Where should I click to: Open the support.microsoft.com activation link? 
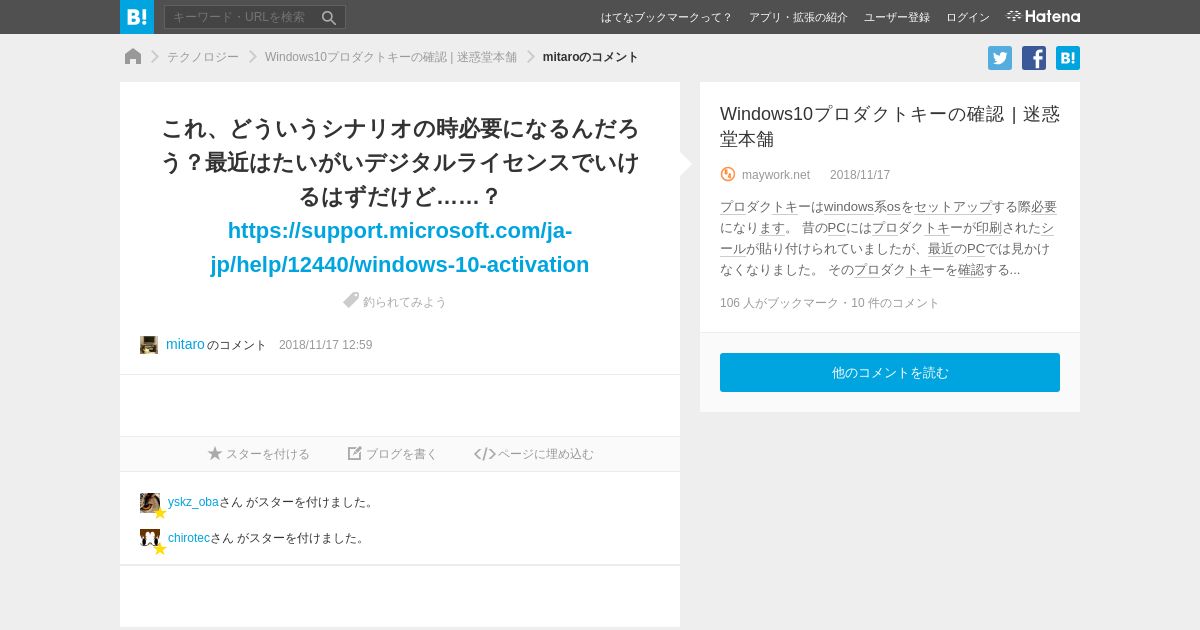click(400, 247)
